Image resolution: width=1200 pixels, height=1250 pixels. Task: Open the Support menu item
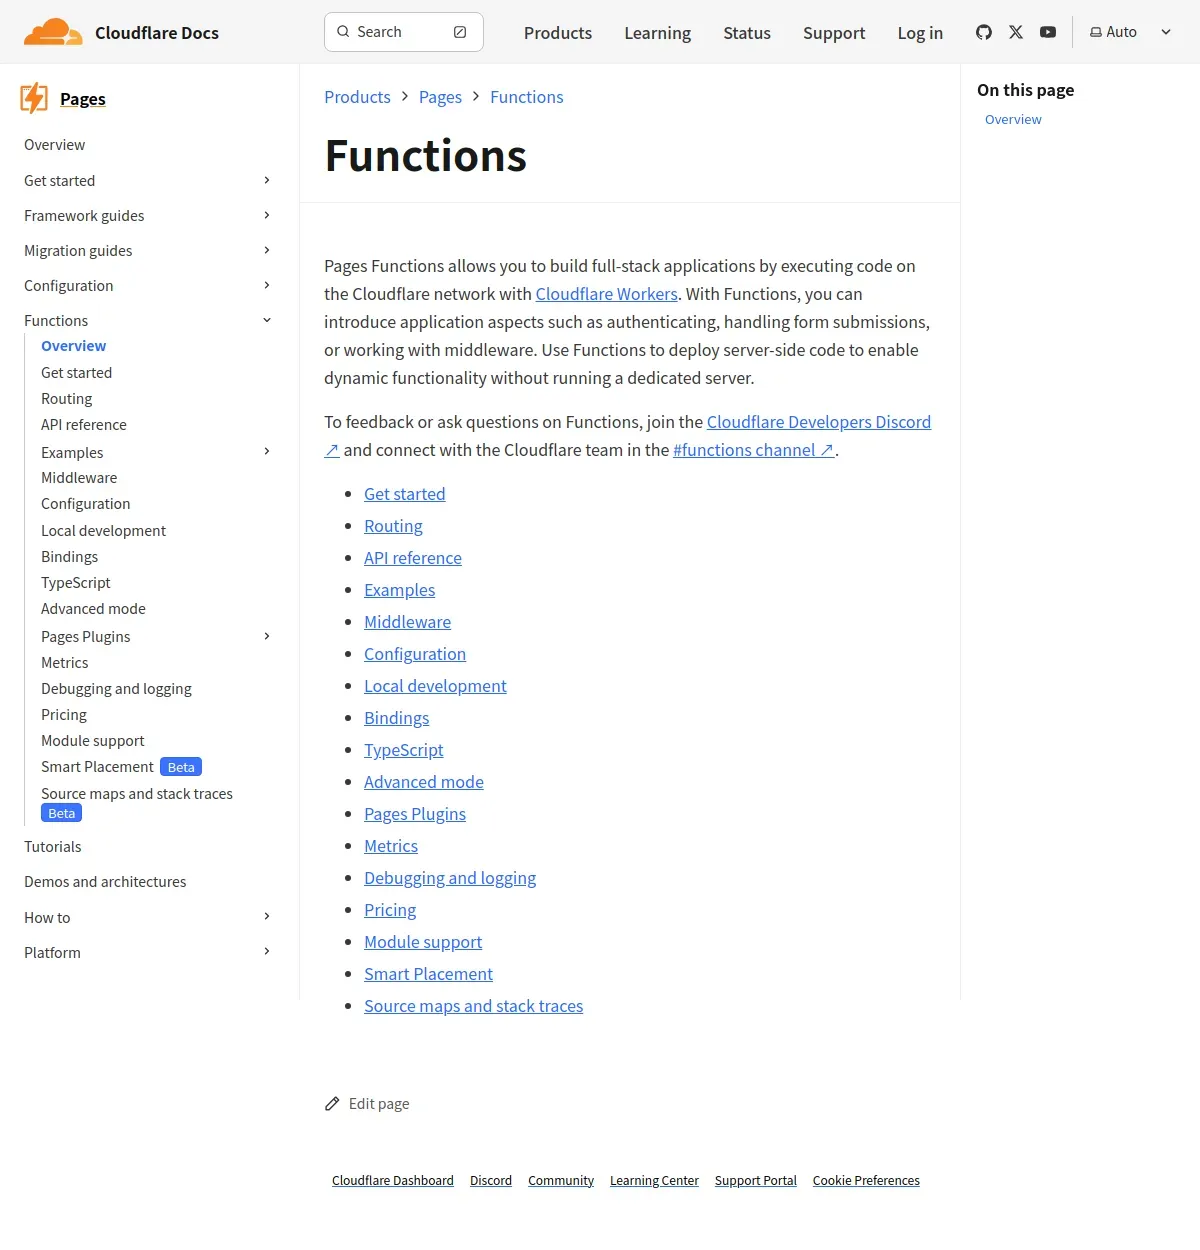(834, 33)
